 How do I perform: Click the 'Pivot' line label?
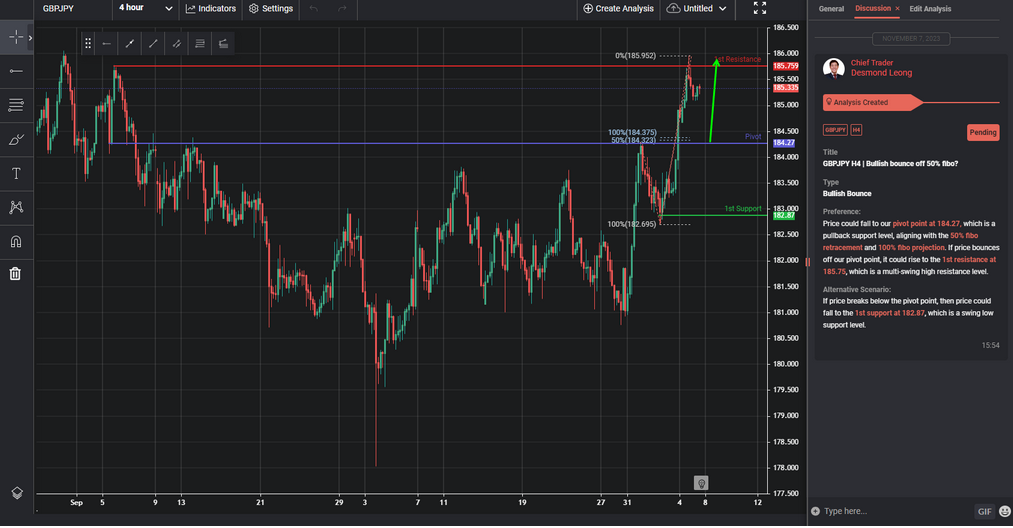tap(753, 136)
